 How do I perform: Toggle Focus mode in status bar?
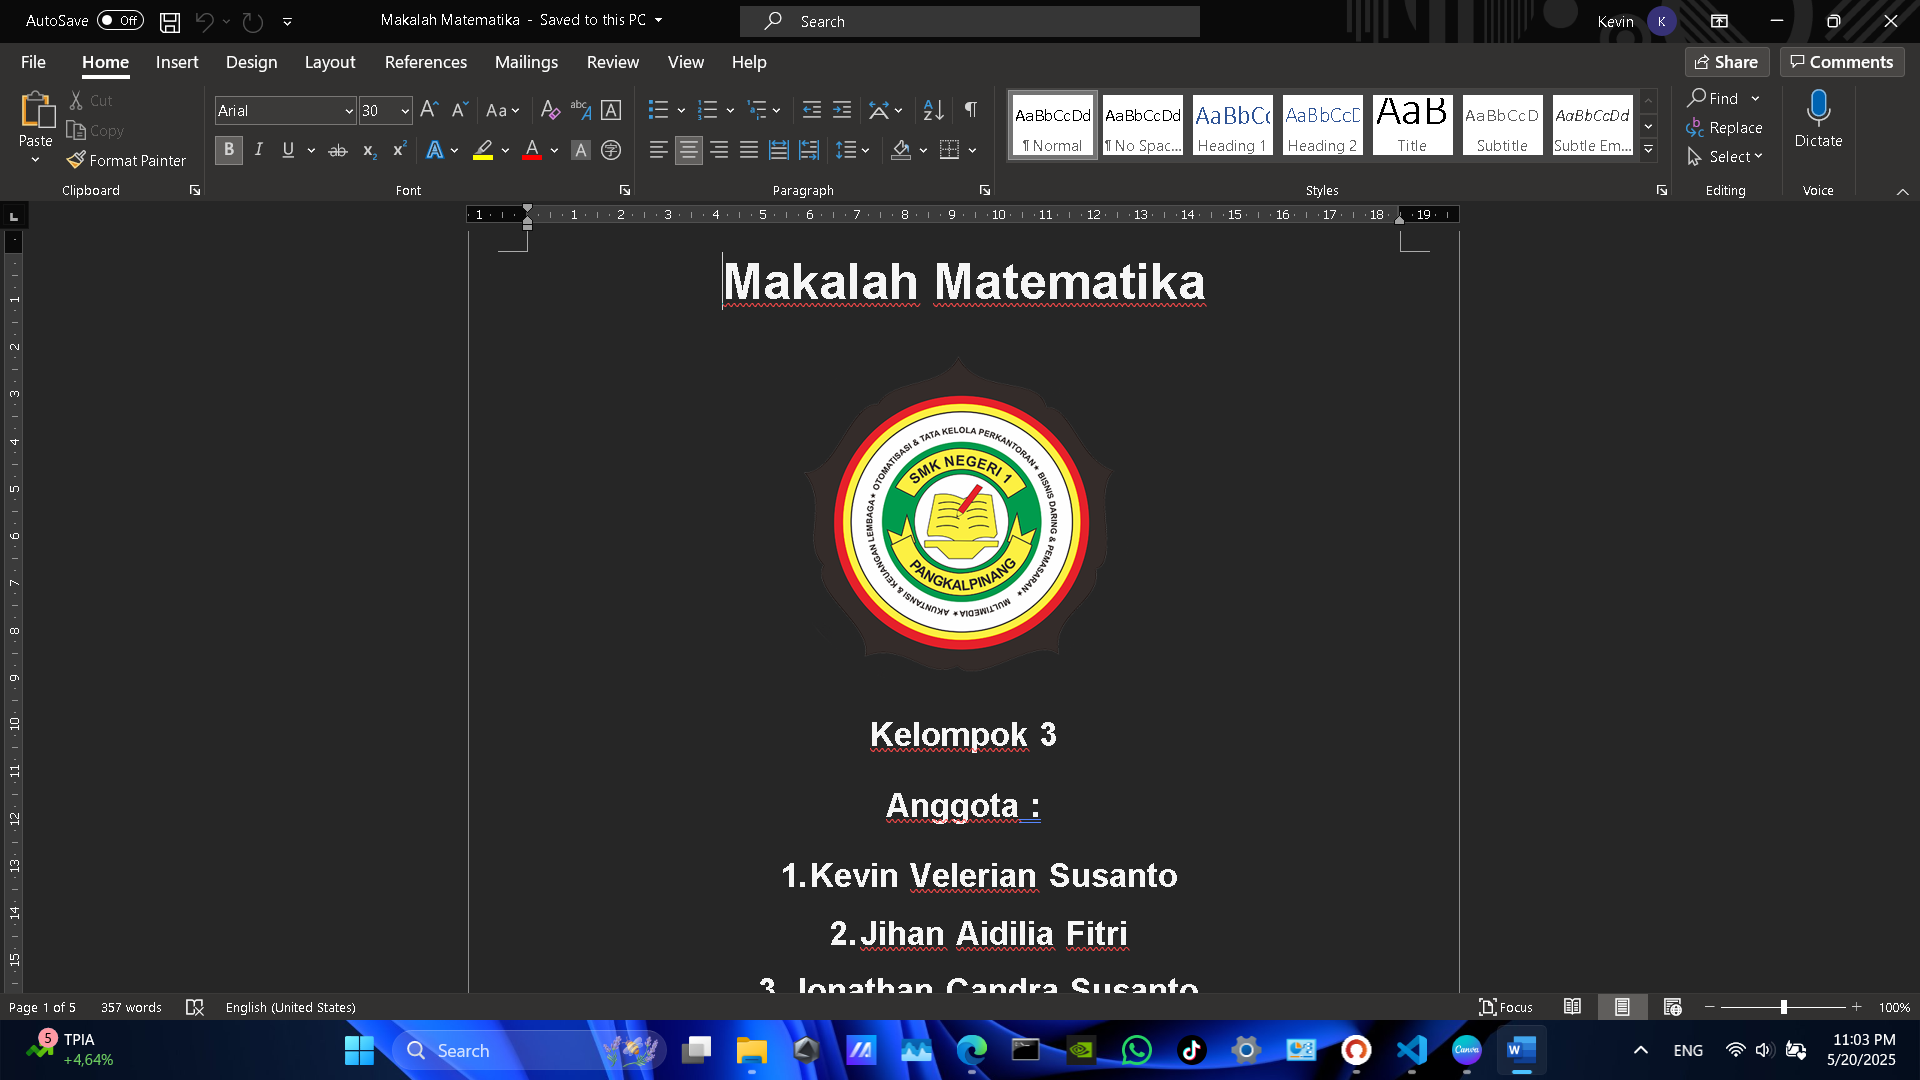[1506, 1007]
